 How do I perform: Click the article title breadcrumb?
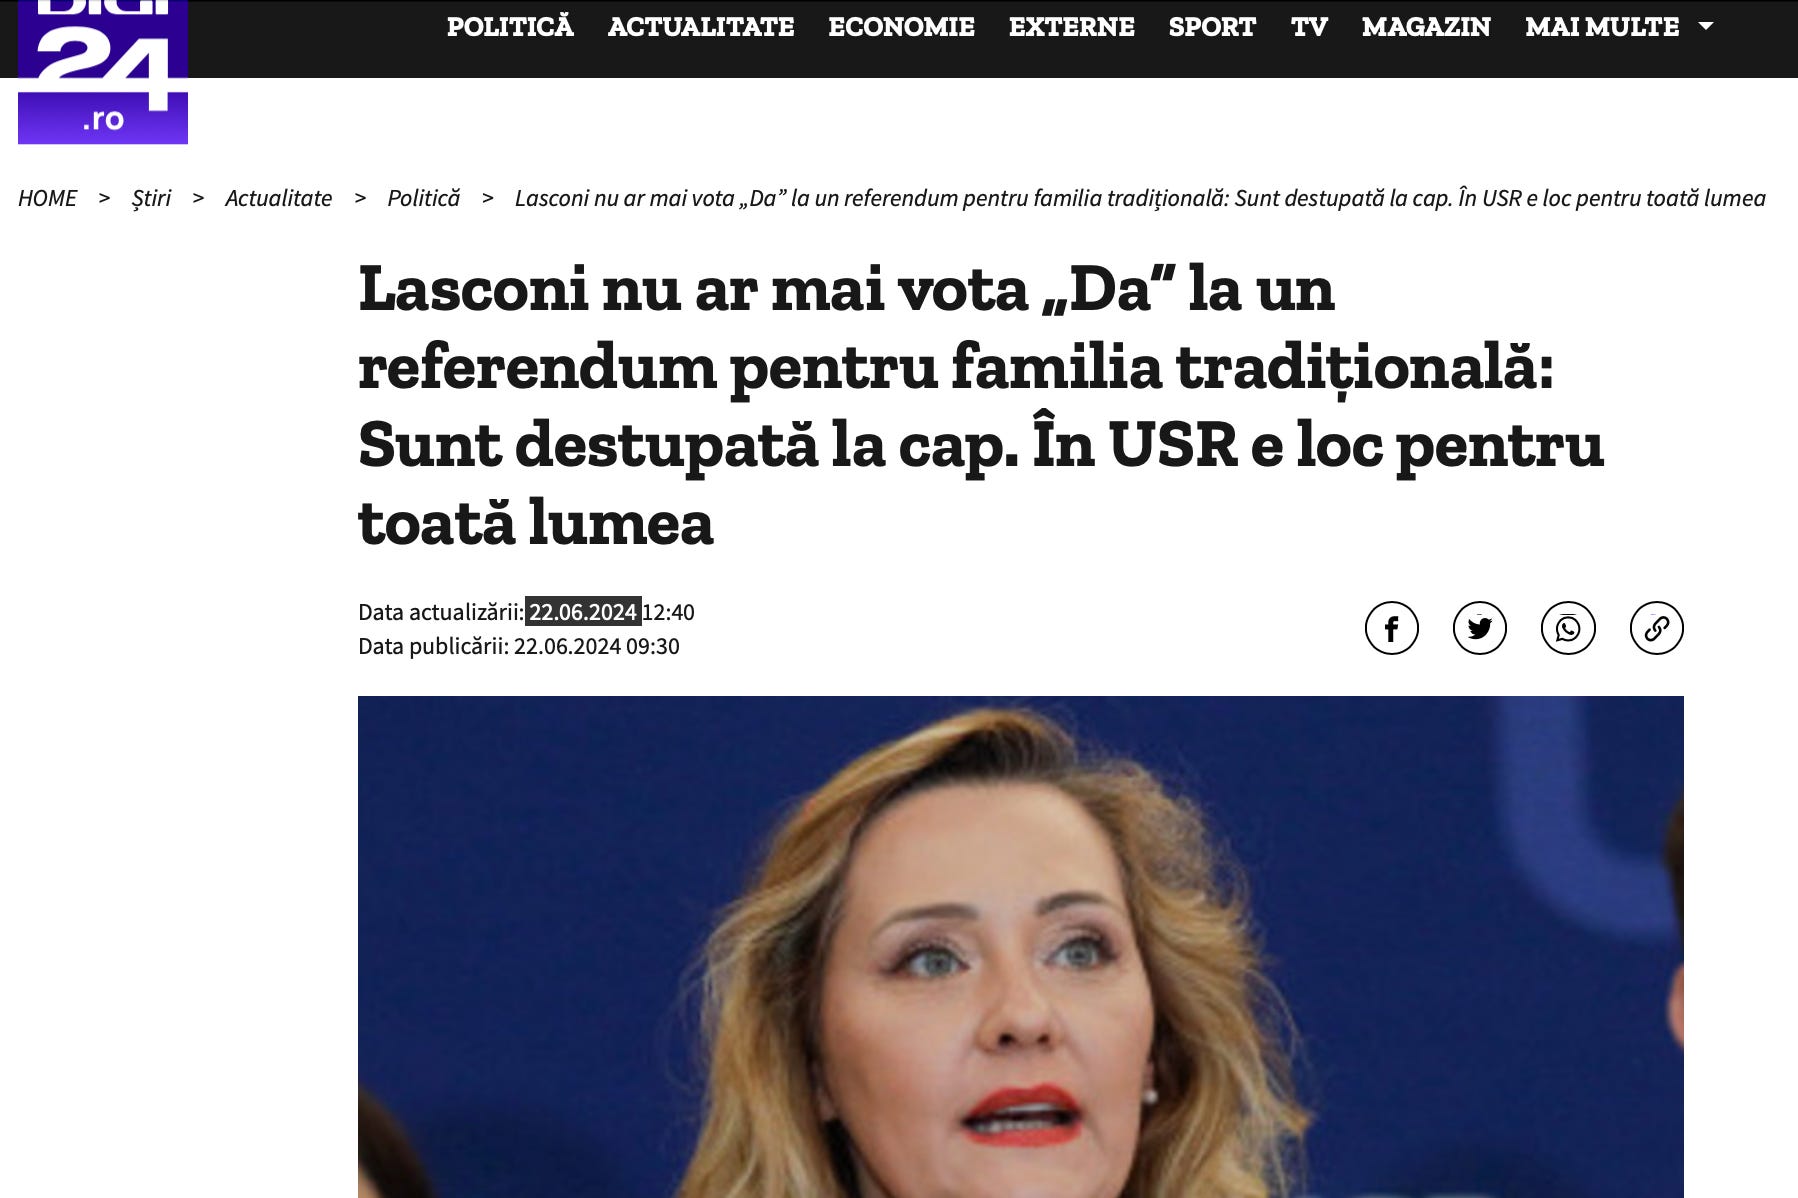[x=1140, y=198]
